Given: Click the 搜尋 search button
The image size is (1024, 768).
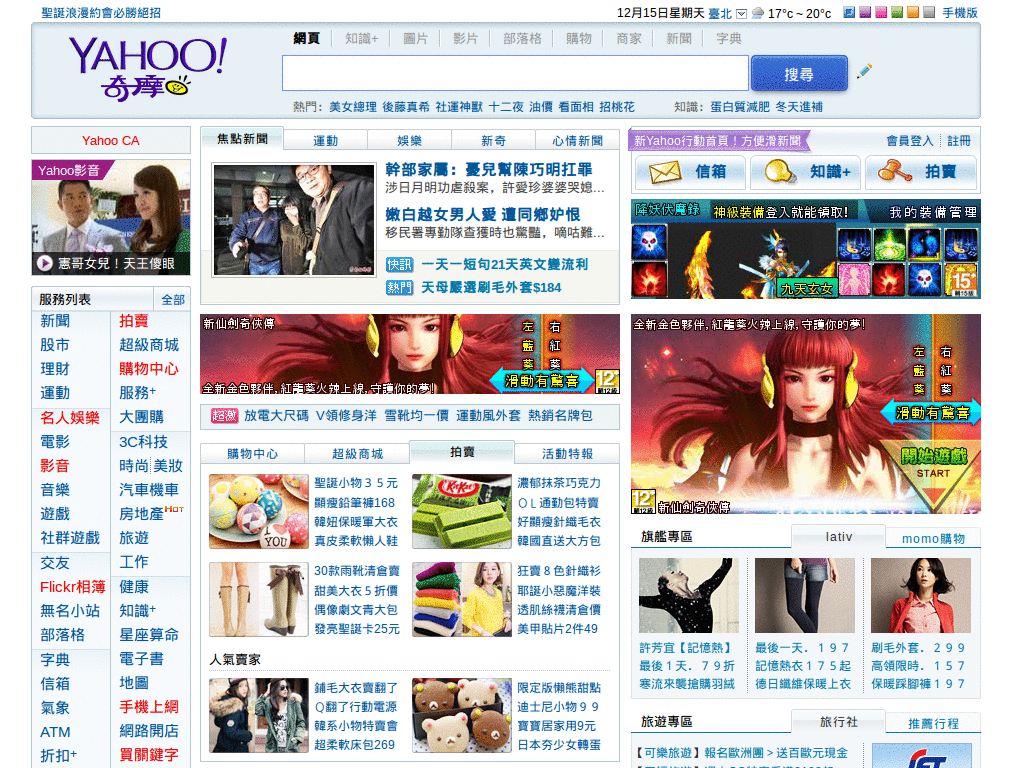Looking at the screenshot, I should (799, 73).
